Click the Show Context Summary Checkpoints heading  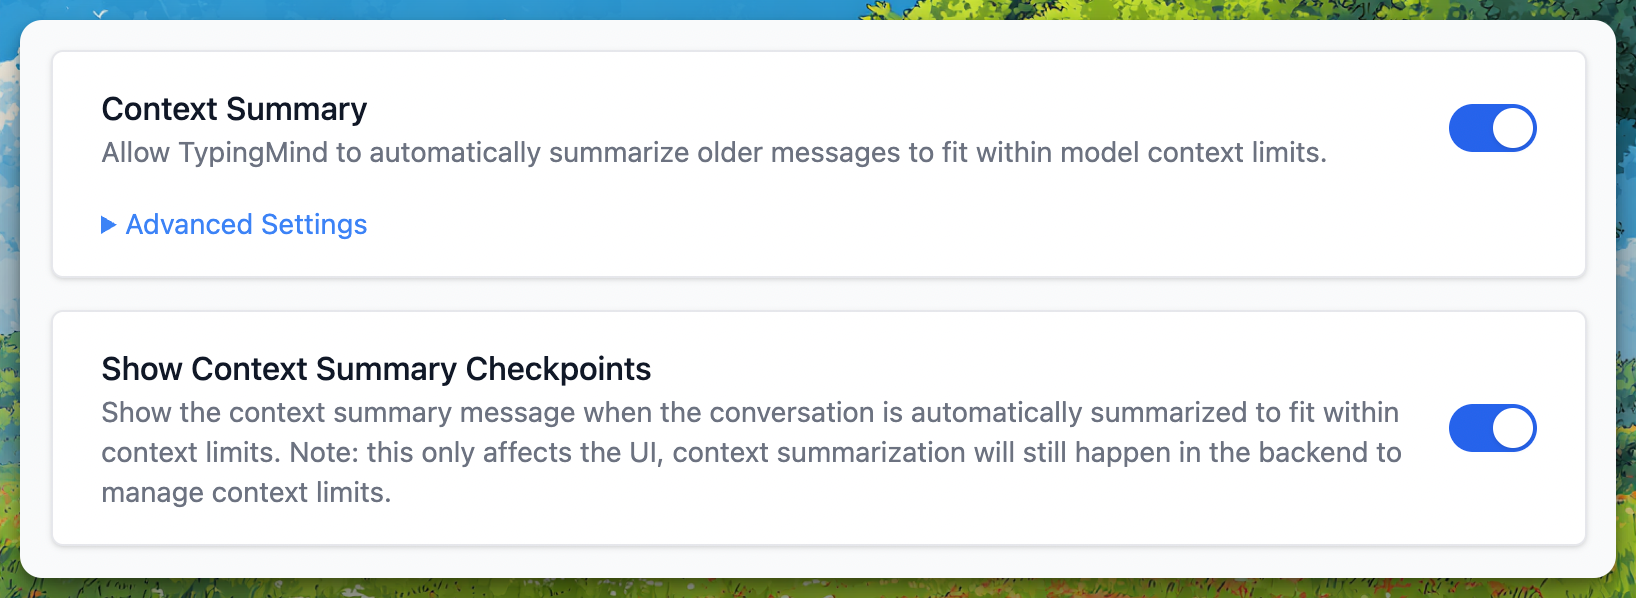[x=376, y=369]
